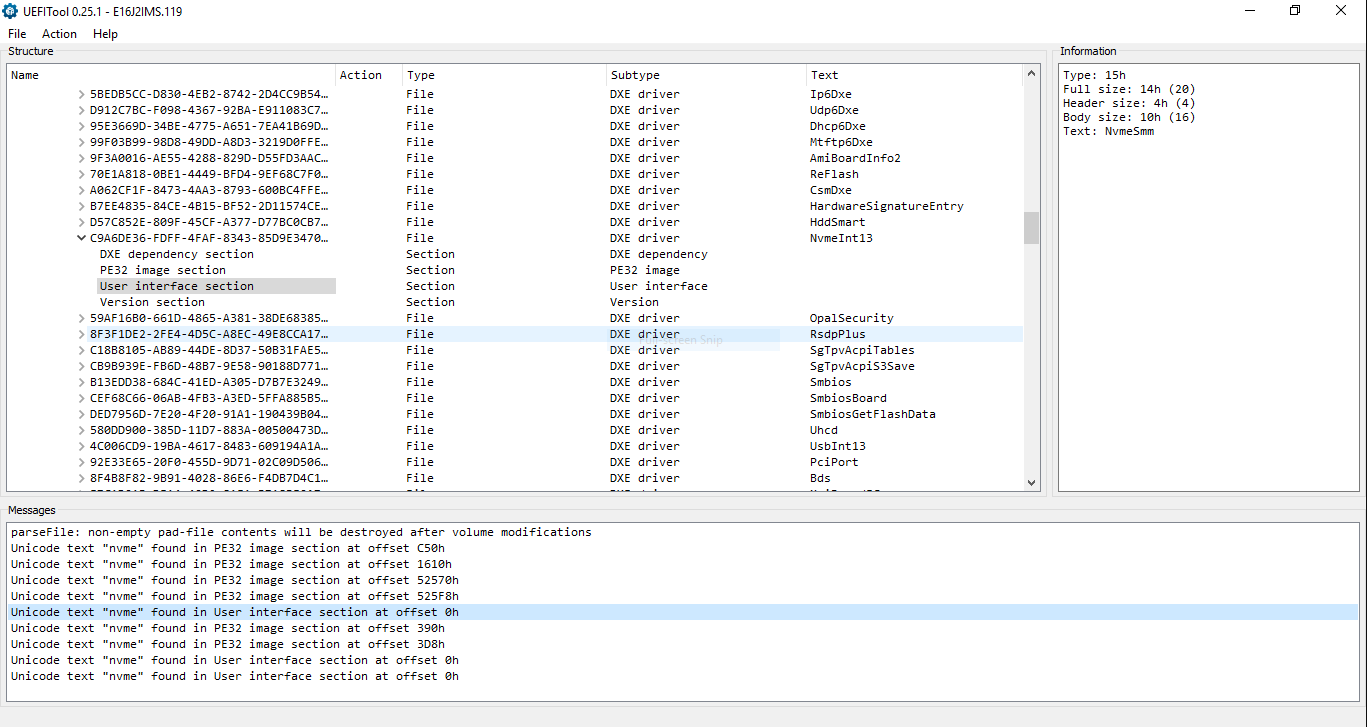This screenshot has width=1367, height=727.
Task: Select the message with offset 1610h
Action: pos(683,564)
